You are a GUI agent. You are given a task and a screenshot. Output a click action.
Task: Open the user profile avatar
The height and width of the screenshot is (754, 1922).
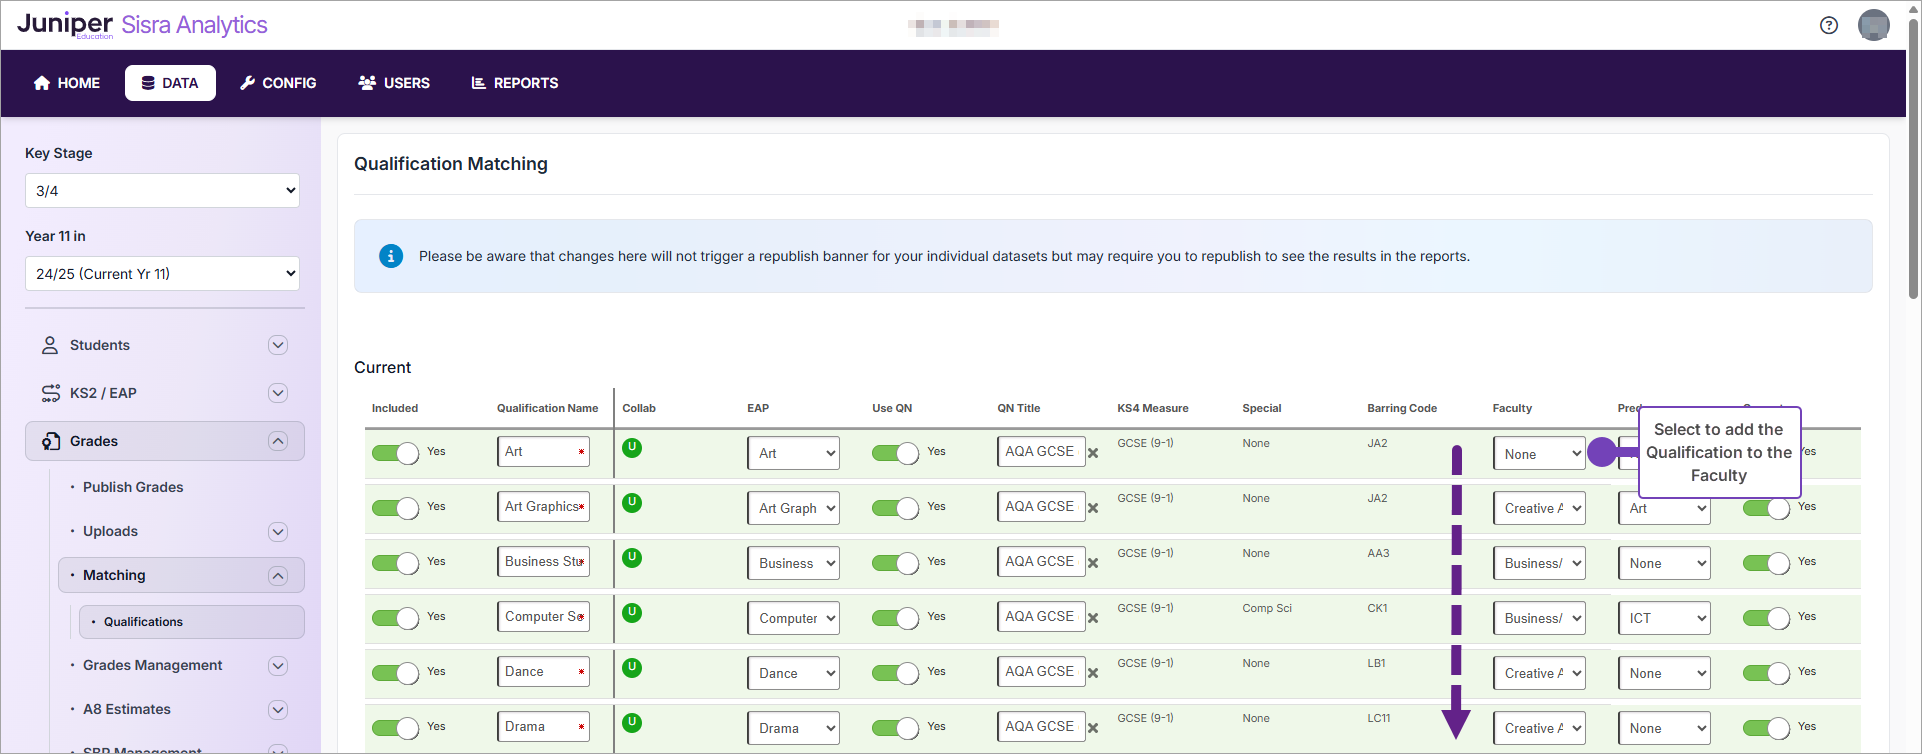[1873, 25]
